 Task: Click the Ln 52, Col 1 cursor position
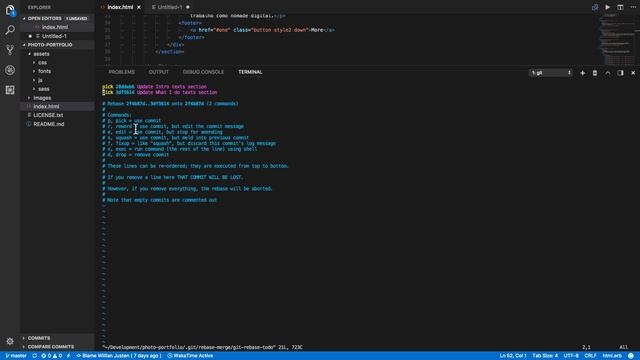click(513, 356)
